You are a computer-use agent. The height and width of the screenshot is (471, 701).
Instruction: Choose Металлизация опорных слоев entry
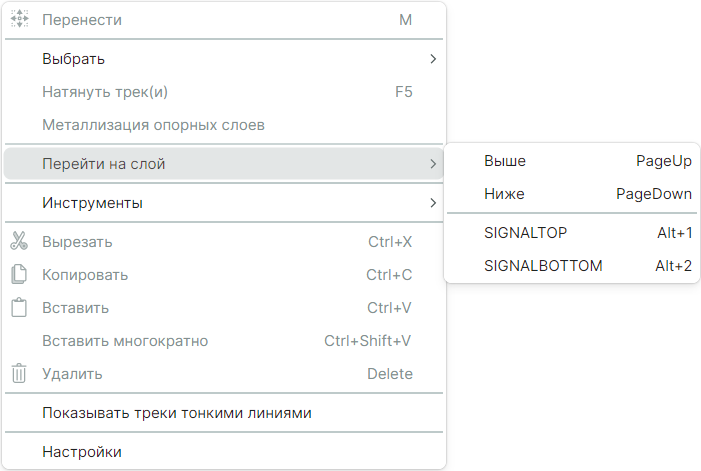point(153,125)
